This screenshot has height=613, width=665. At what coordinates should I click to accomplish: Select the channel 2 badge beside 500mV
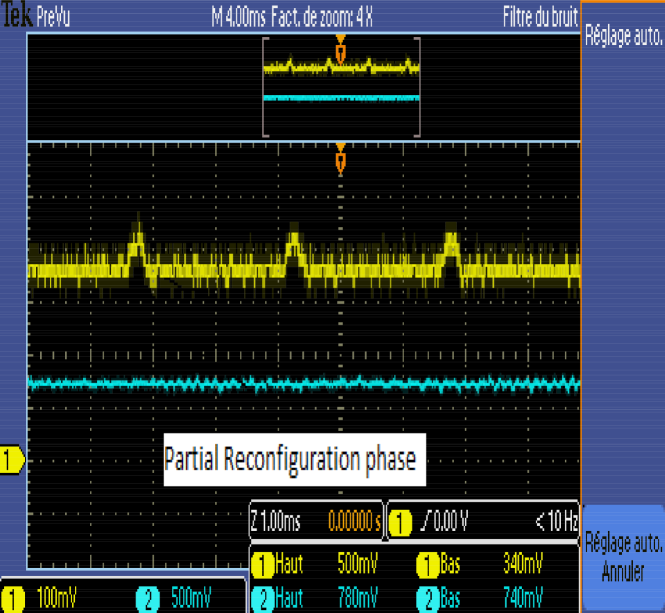pyautogui.click(x=147, y=599)
